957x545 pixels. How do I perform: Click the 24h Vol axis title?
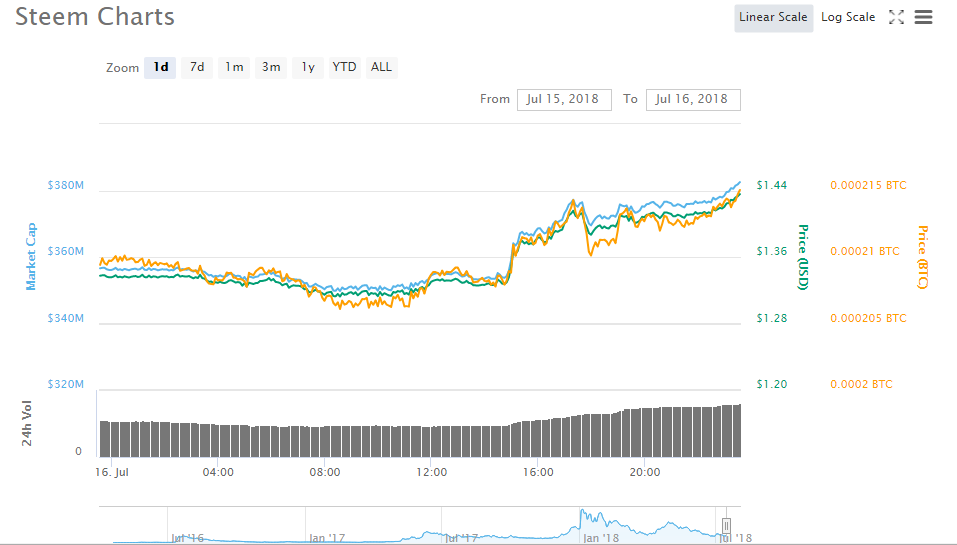(x=27, y=423)
